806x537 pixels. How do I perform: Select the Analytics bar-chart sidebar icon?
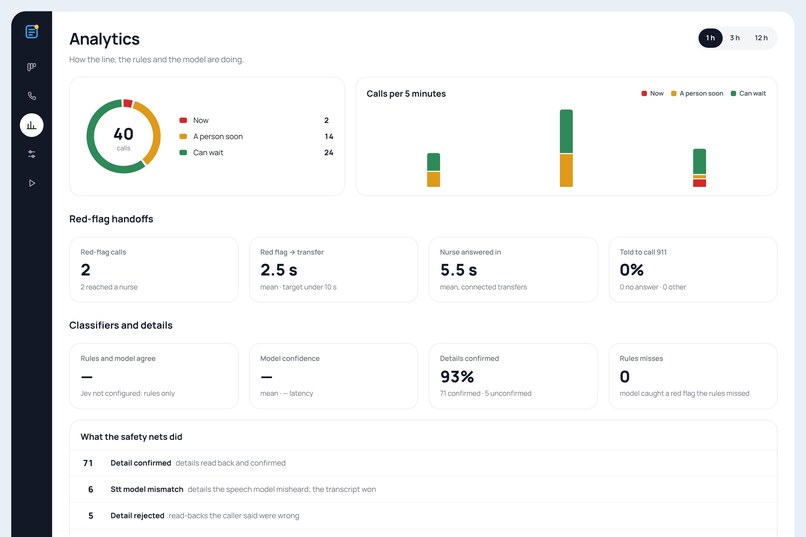tap(32, 125)
